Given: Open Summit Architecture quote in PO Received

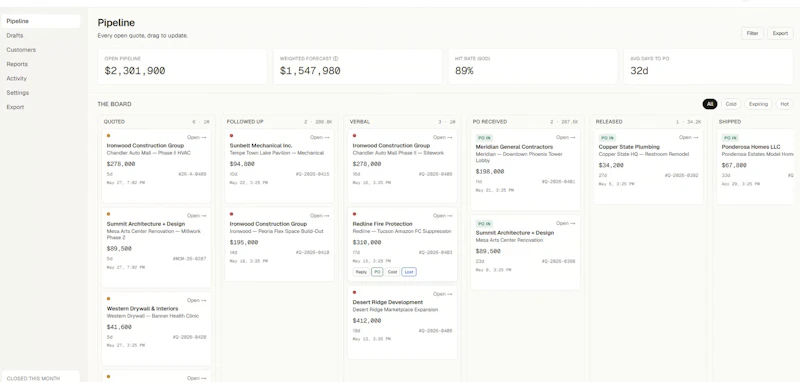Looking at the screenshot, I should click(566, 223).
